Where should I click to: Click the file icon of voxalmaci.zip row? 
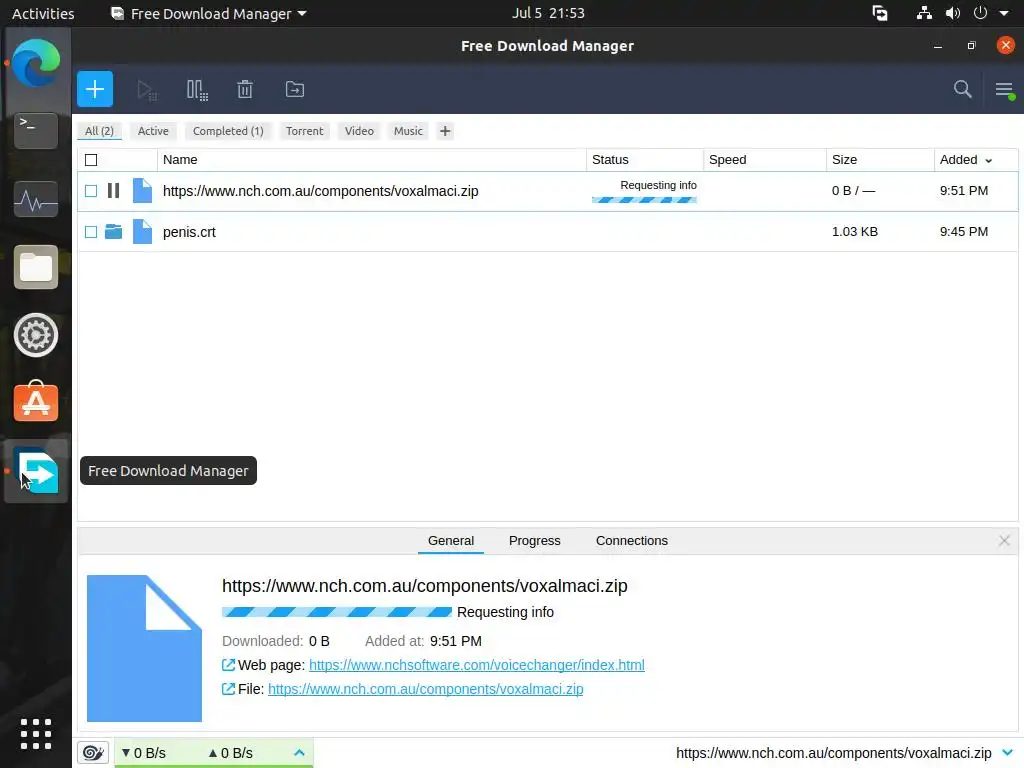142,191
